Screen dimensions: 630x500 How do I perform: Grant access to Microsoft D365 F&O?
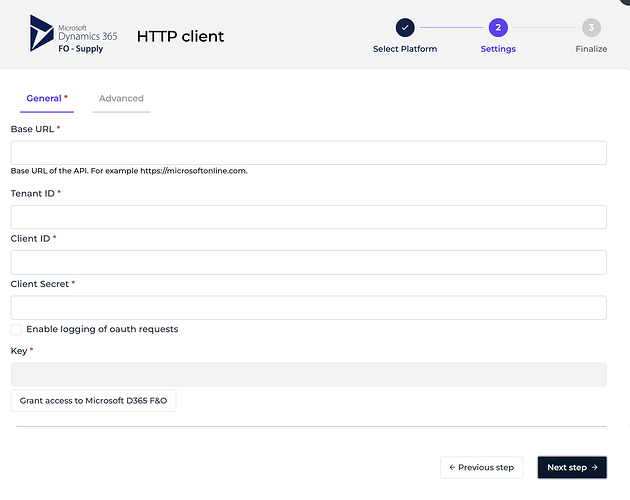pos(93,401)
